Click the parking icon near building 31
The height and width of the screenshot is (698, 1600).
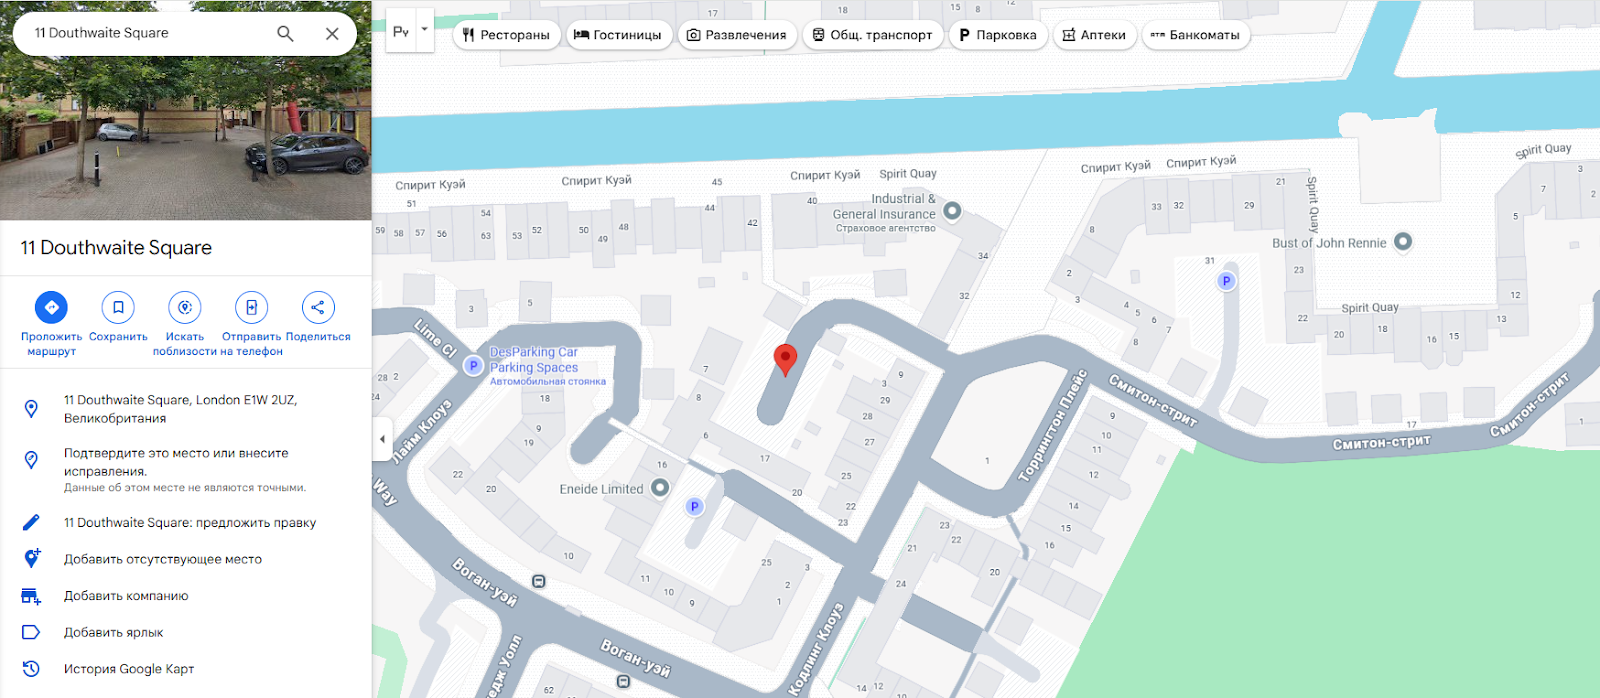[1227, 281]
